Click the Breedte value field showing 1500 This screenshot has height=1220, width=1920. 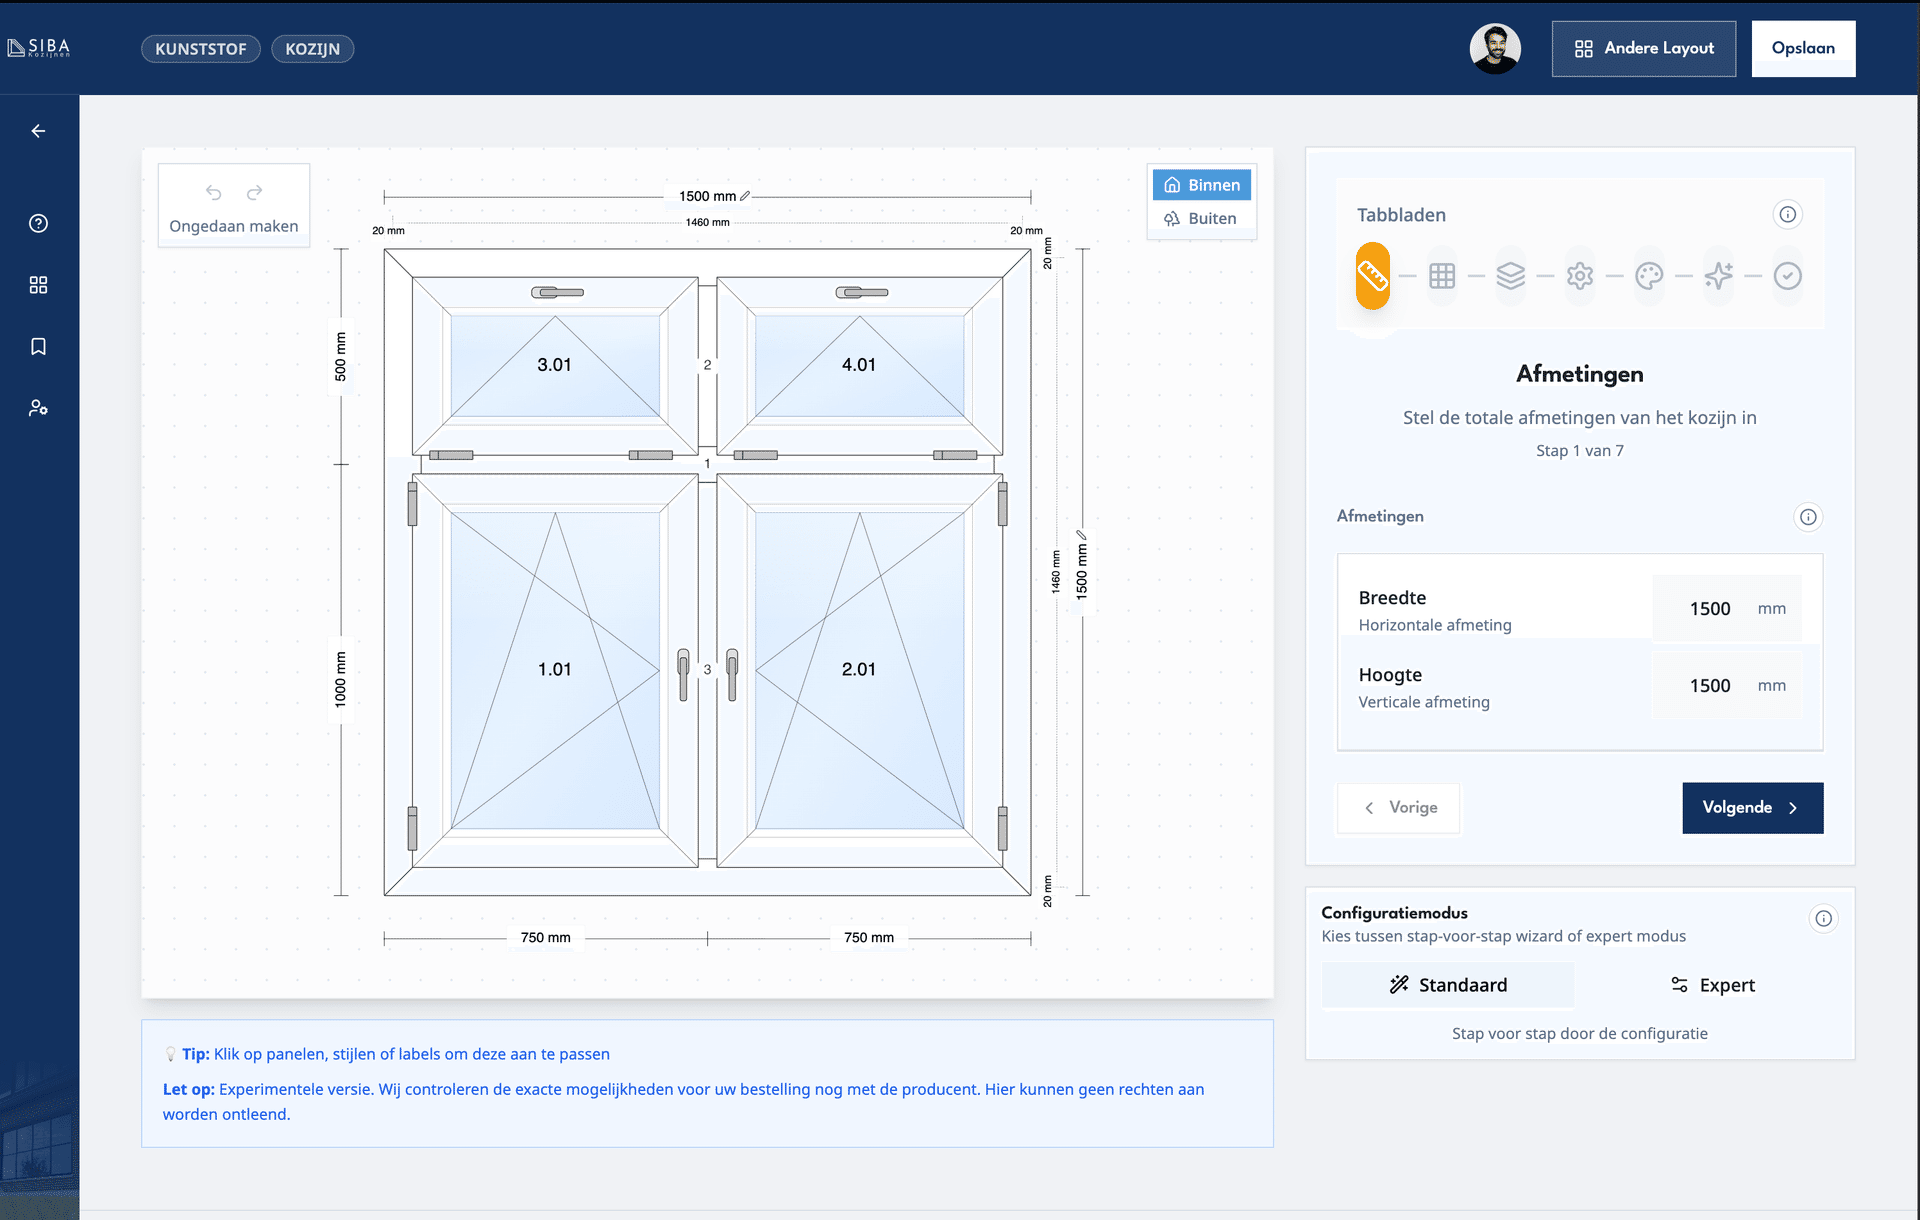pos(1711,608)
